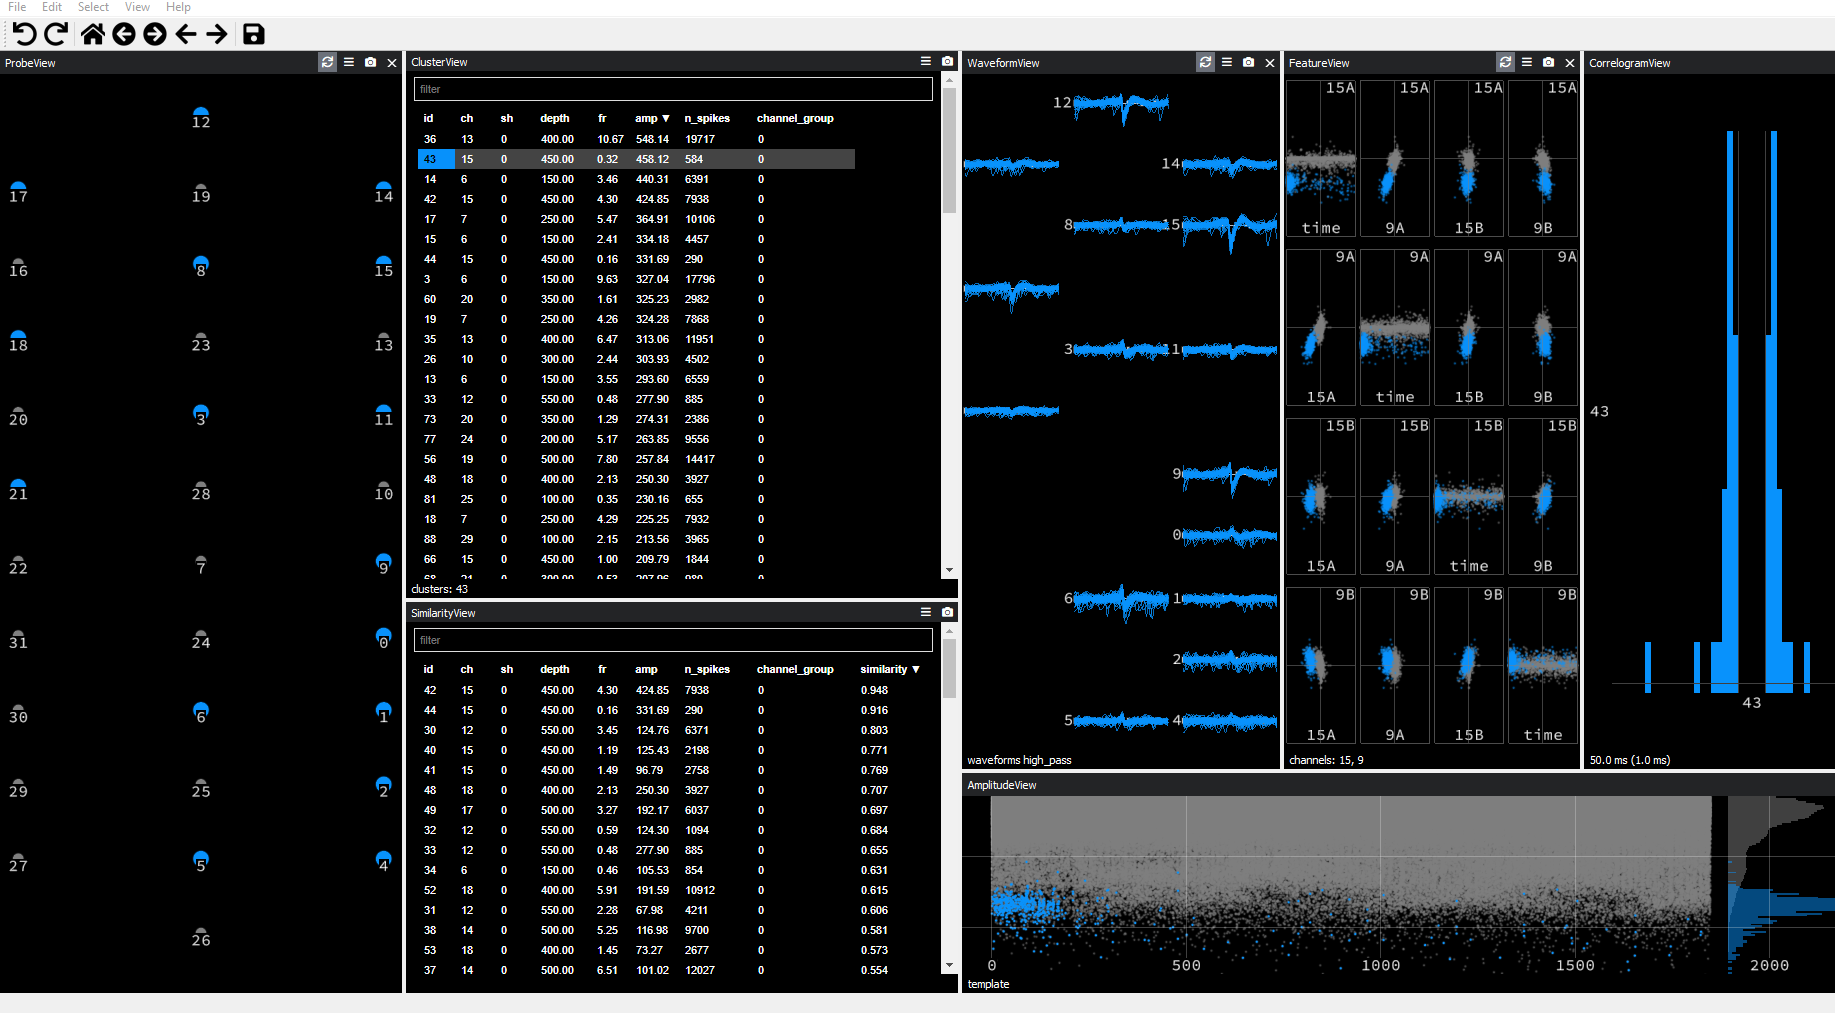This screenshot has width=1835, height=1013.
Task: Open the View menu
Action: tap(137, 7)
